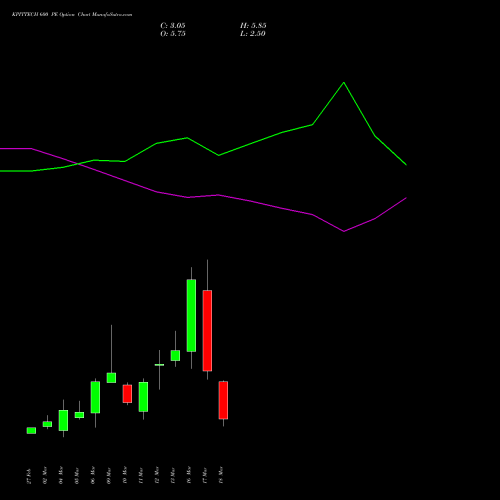Click the chart title starting with KPITTECH

72,15
